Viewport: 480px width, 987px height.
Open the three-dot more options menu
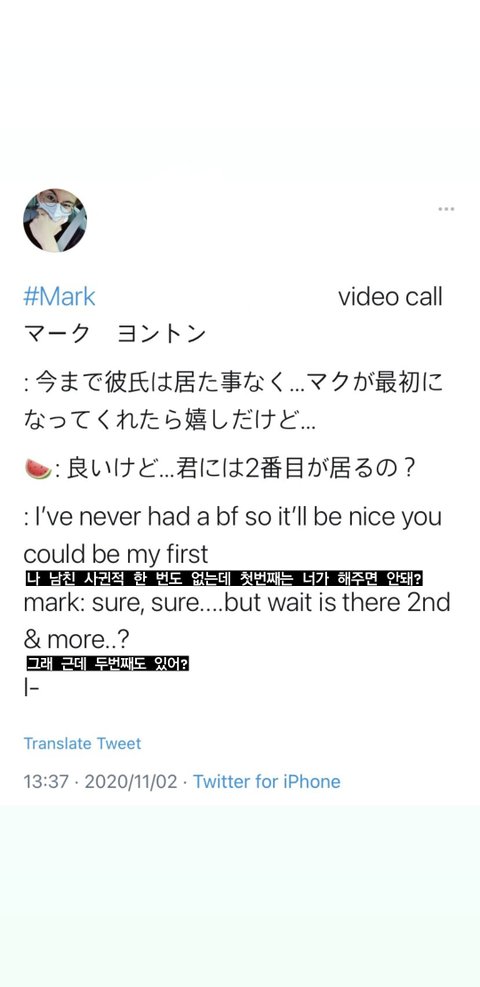[446, 209]
